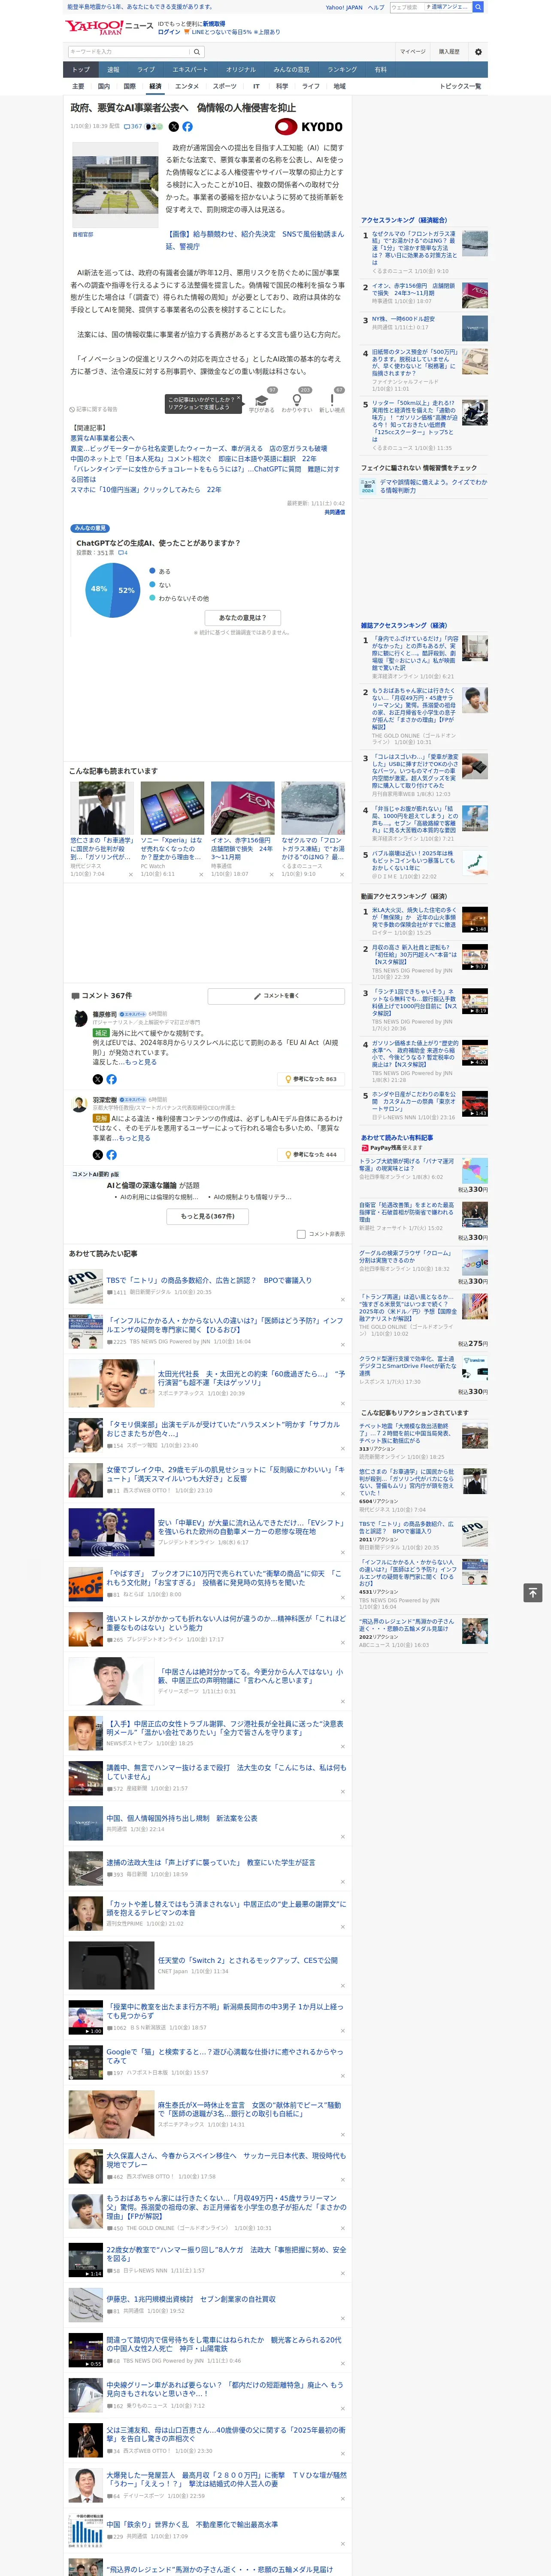551x2576 pixels.
Task: Click the 記事に関する報告 report icon
Action: [x=94, y=409]
